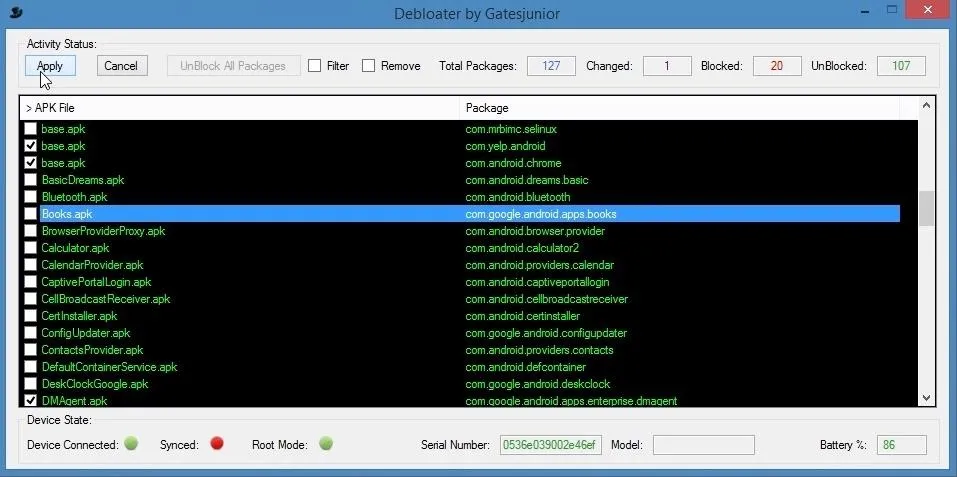957x477 pixels.
Task: Click the Debloater app icon in title bar
Action: coord(16,12)
